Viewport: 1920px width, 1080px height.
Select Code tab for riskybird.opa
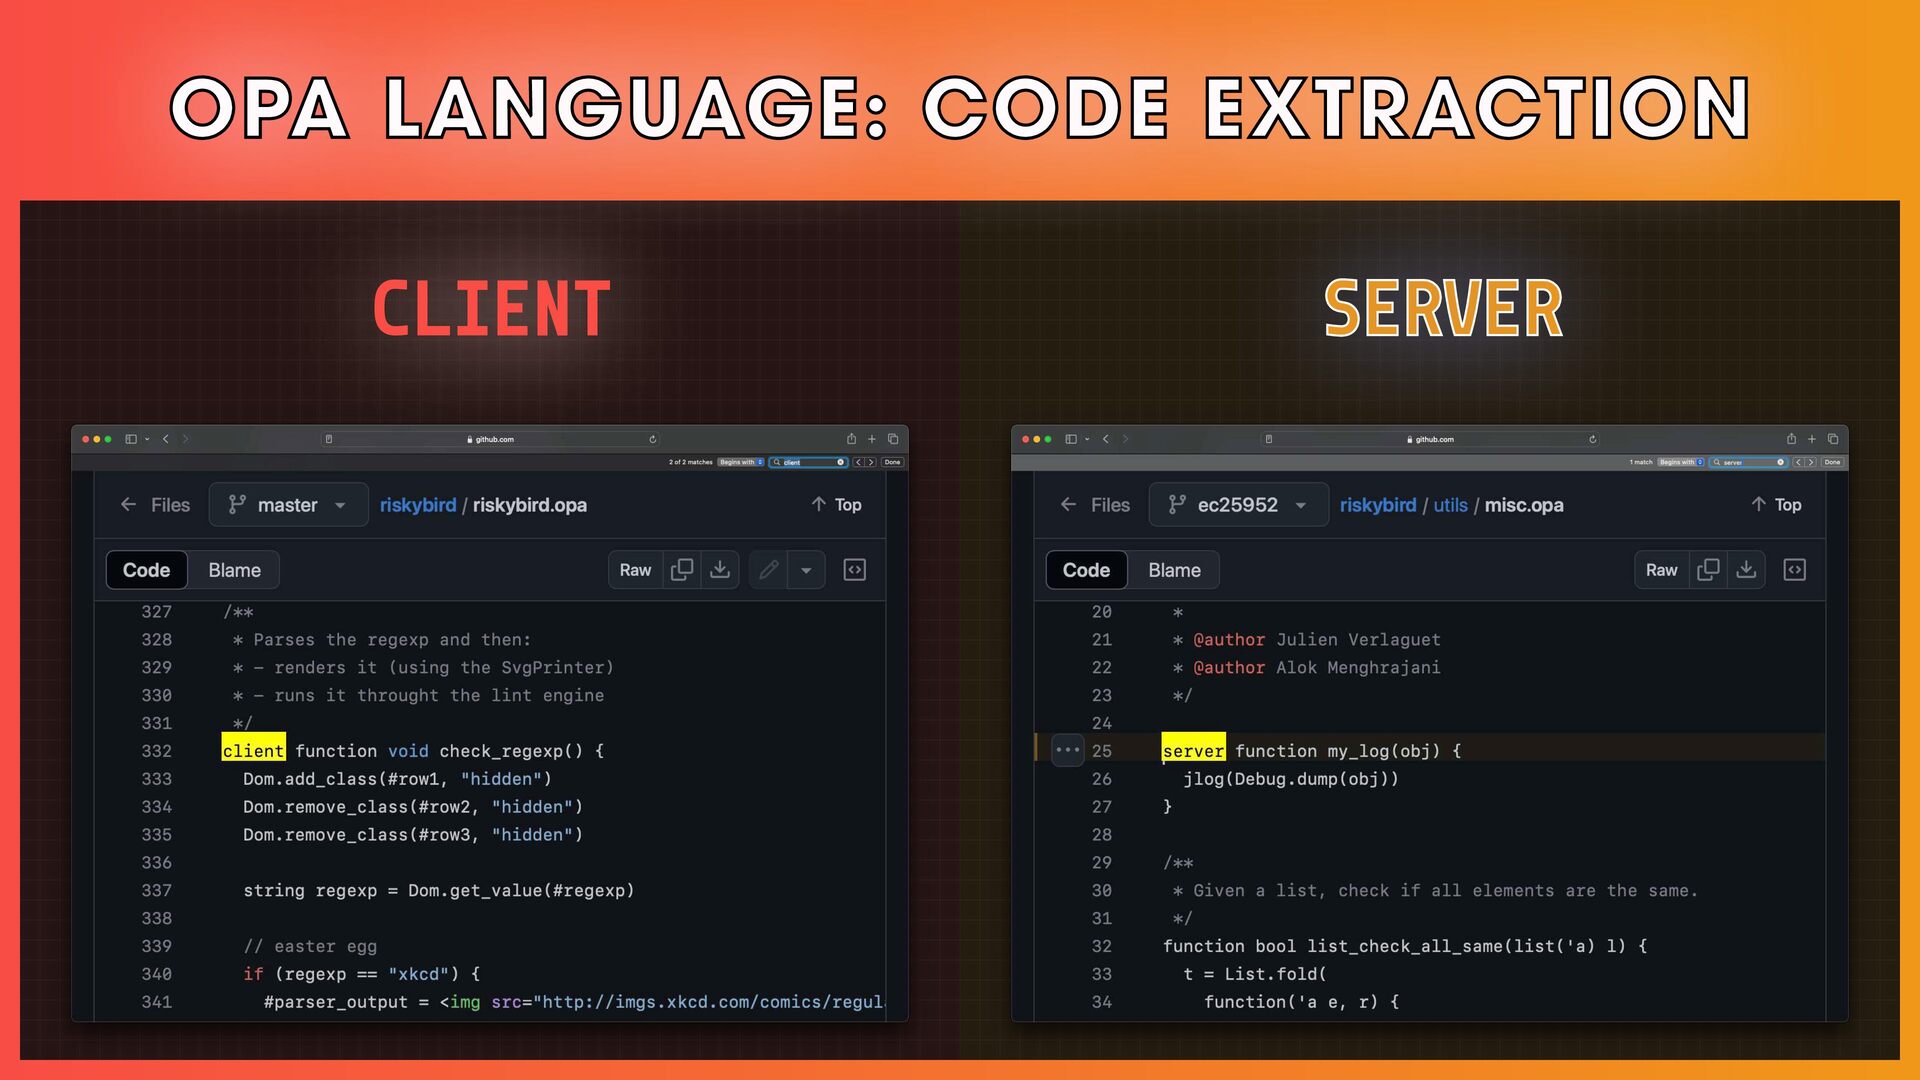tap(146, 570)
